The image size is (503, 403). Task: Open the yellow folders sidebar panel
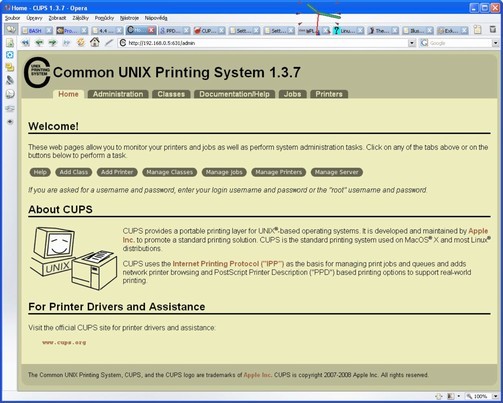pos(10,67)
